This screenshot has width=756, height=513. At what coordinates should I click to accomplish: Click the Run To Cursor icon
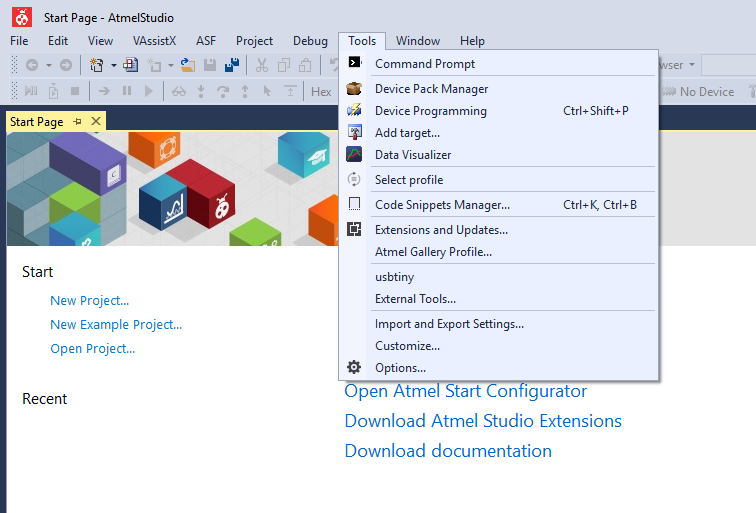click(x=267, y=91)
